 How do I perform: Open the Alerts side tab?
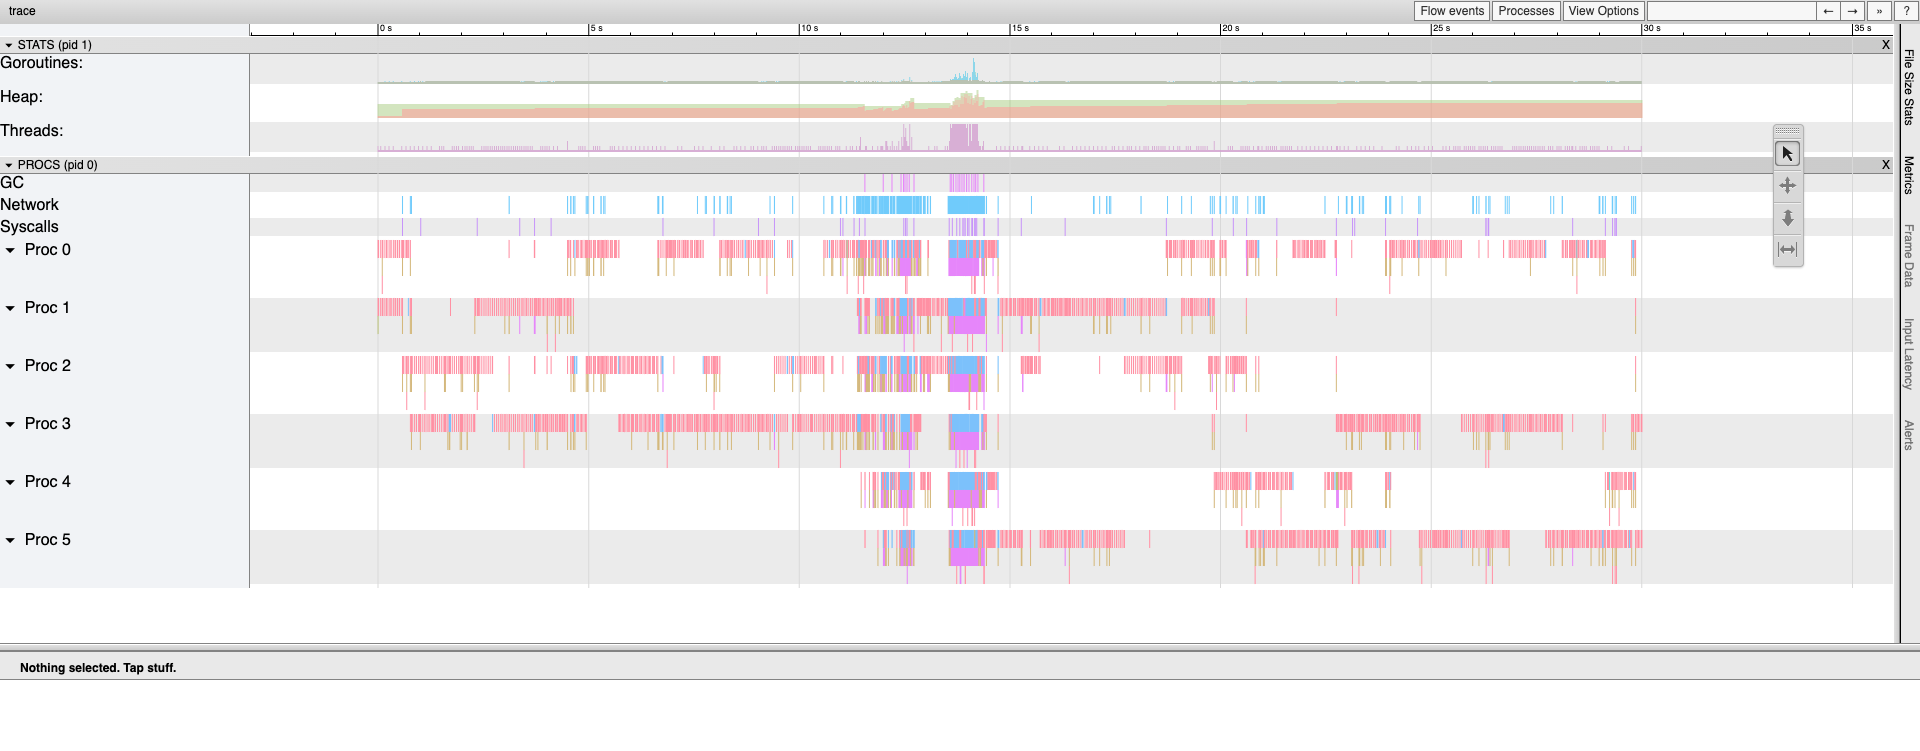pos(1909,435)
